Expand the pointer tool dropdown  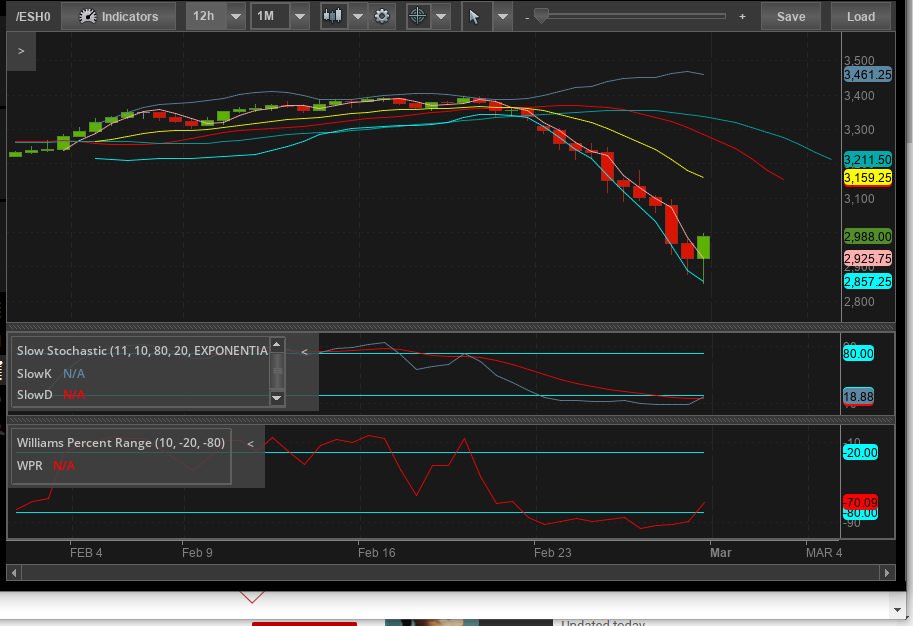point(503,16)
